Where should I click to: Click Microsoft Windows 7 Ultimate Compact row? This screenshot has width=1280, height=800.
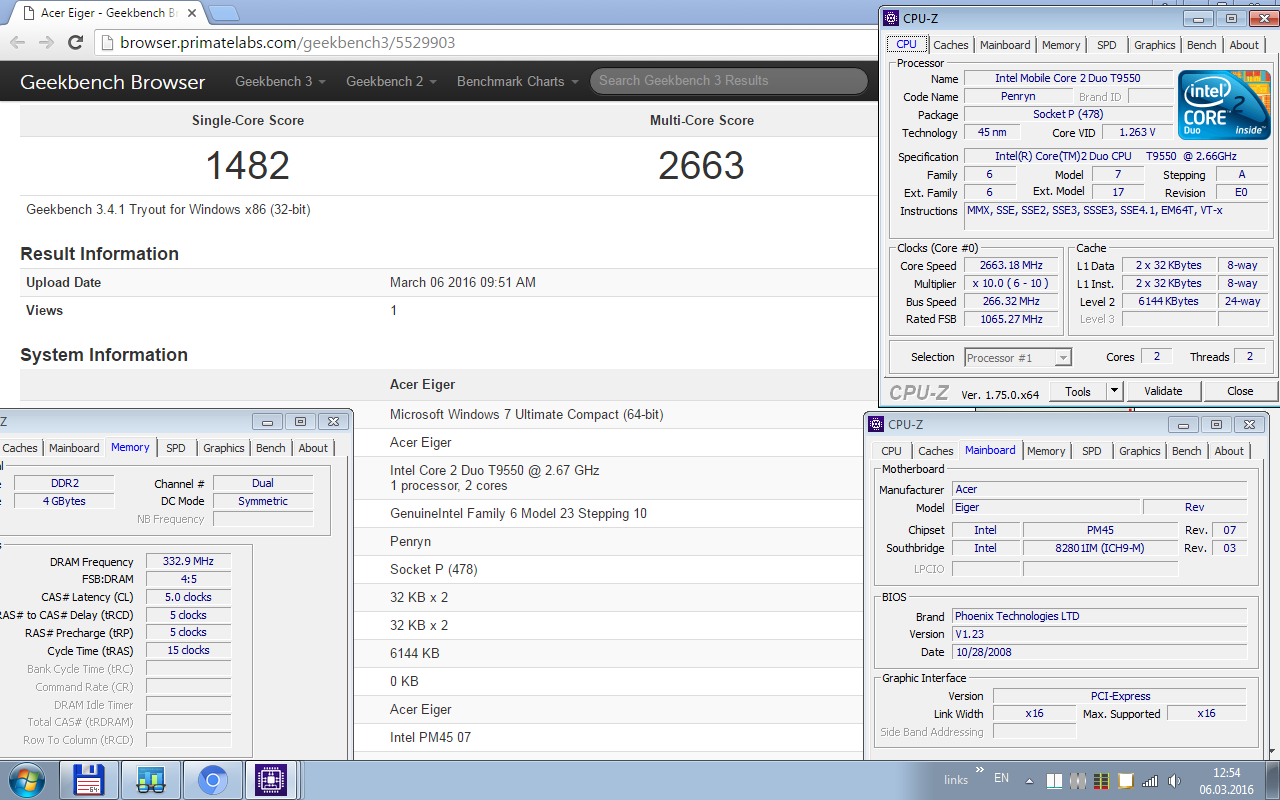click(527, 414)
